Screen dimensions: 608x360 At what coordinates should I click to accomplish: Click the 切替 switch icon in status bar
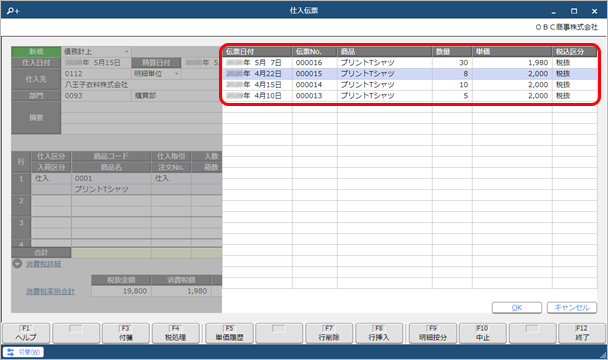click(10, 352)
